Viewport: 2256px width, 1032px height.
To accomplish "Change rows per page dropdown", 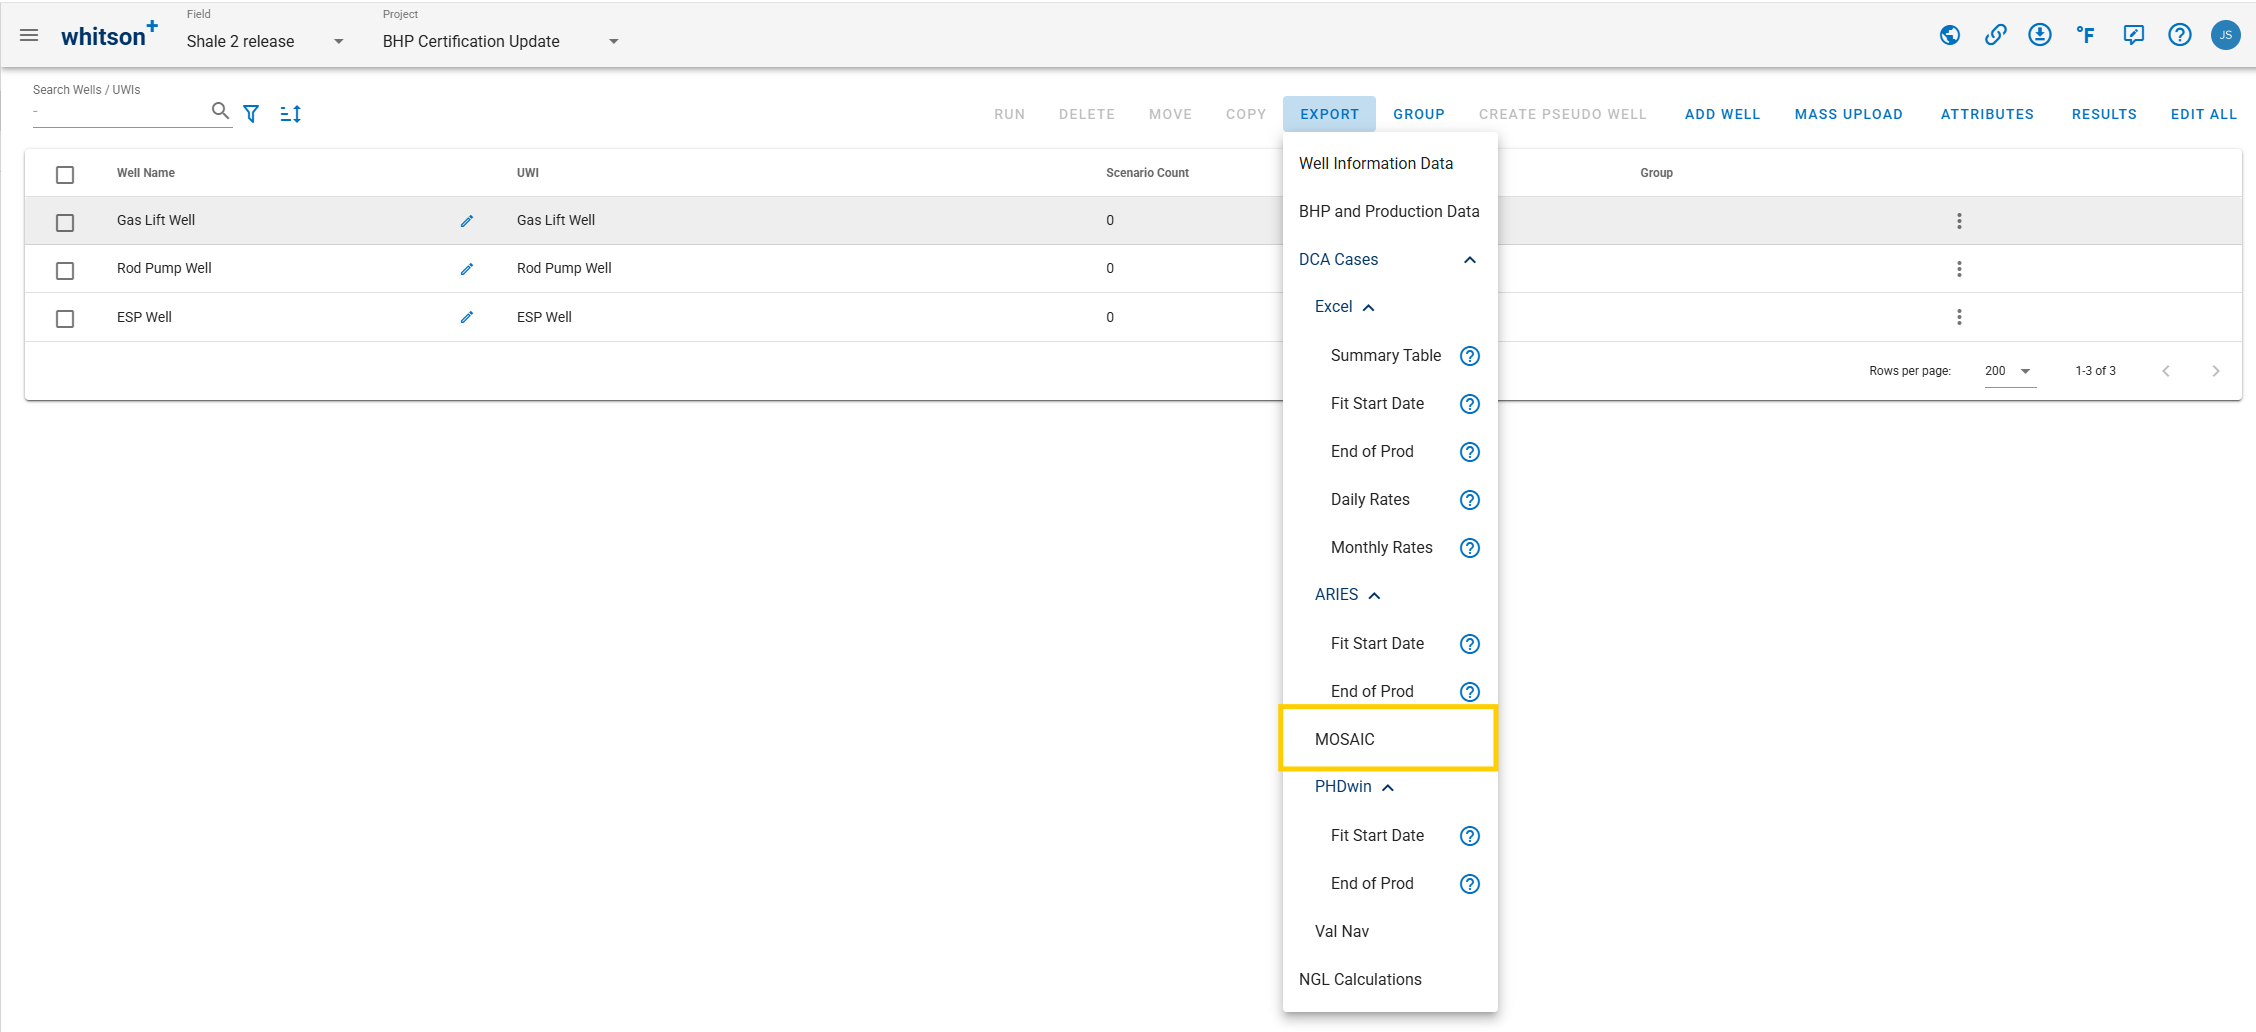I will [x=2009, y=371].
